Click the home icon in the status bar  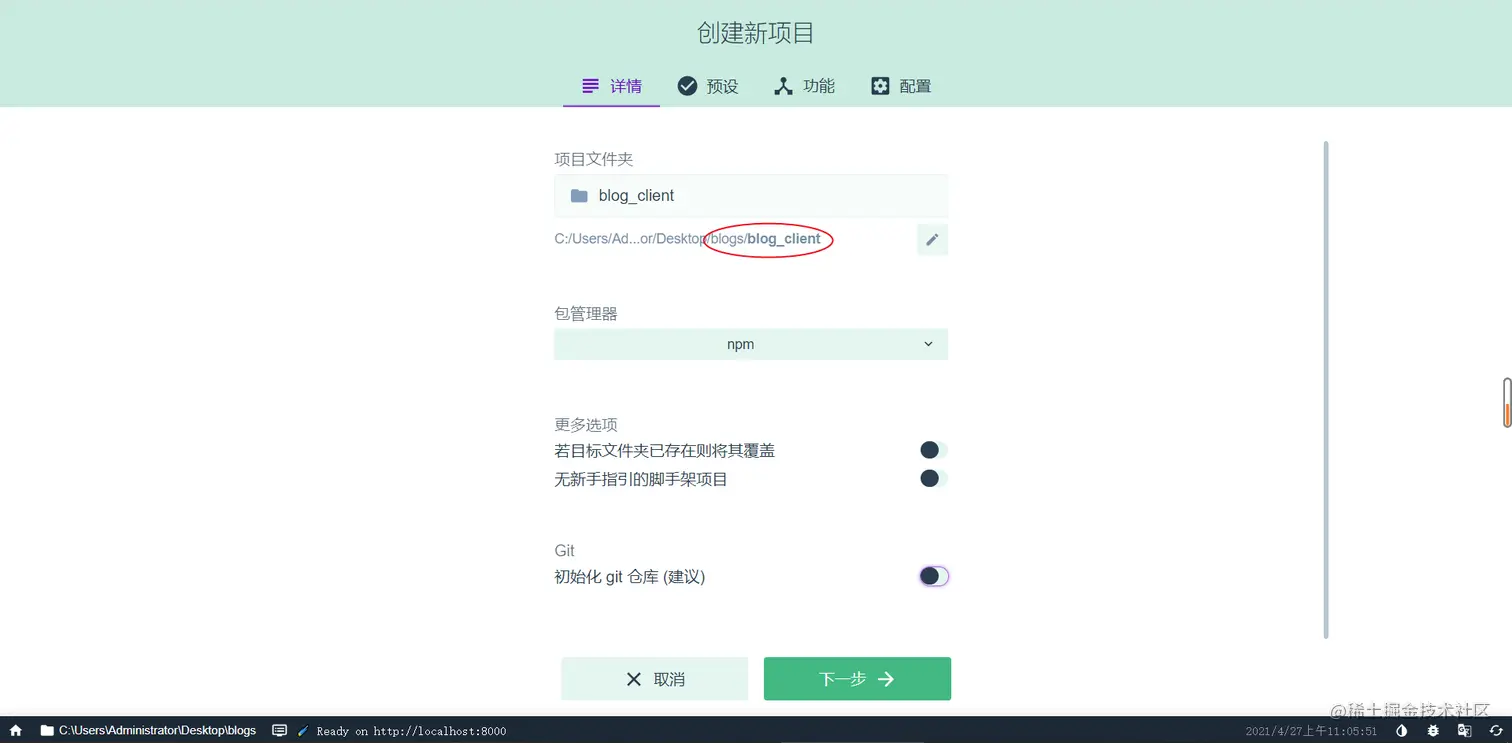[x=14, y=731]
